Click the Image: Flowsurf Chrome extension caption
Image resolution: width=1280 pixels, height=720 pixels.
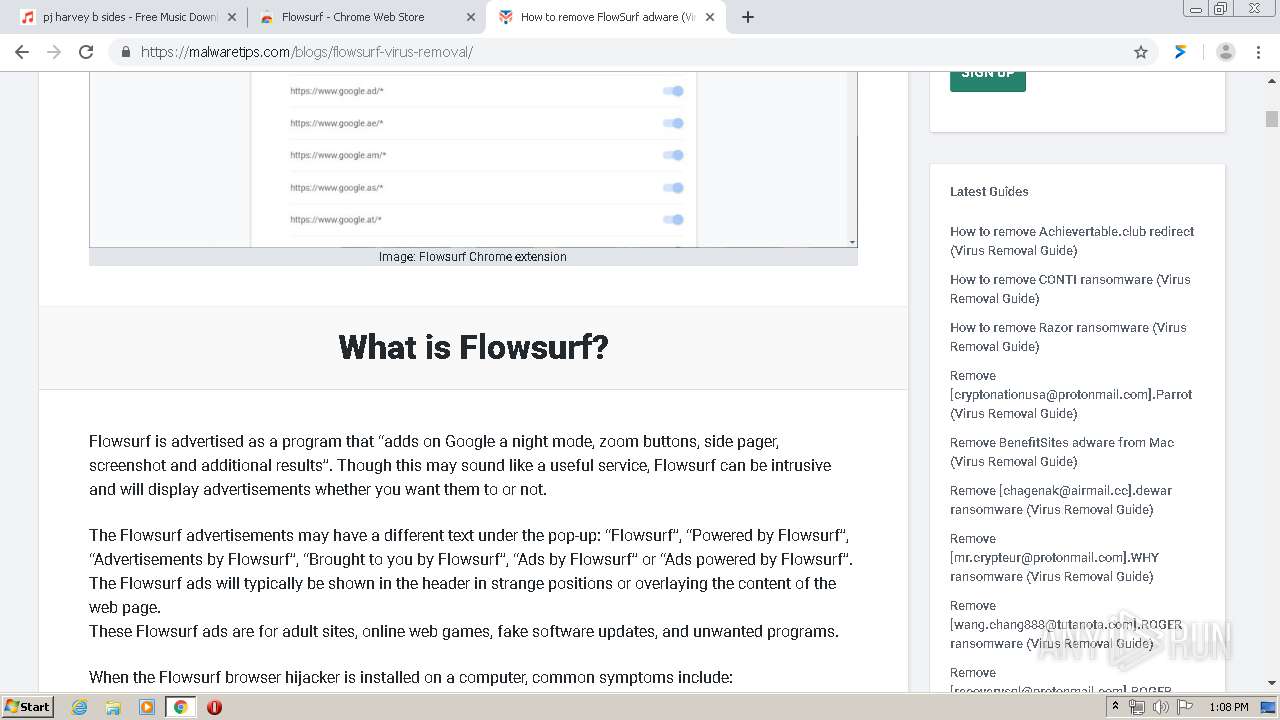point(473,257)
